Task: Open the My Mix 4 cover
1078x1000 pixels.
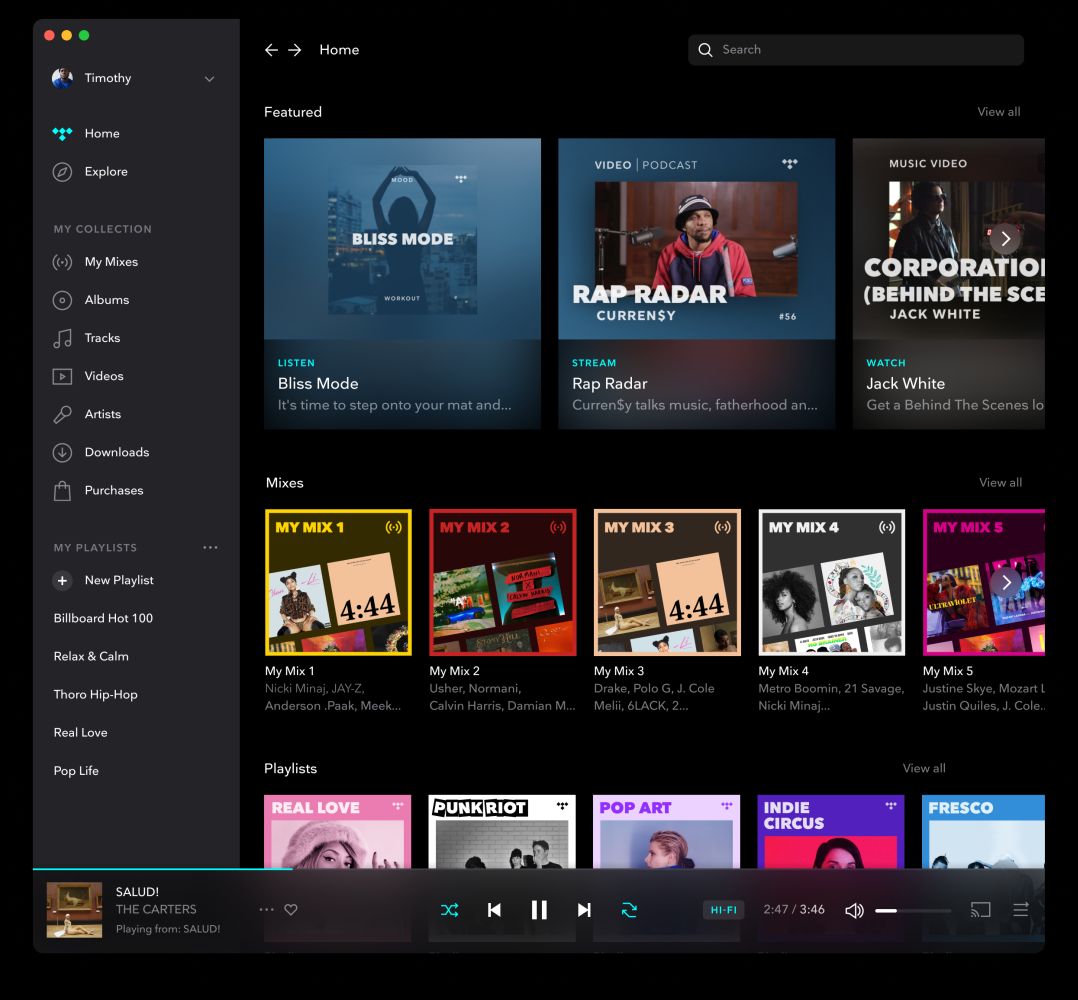Action: click(x=831, y=583)
